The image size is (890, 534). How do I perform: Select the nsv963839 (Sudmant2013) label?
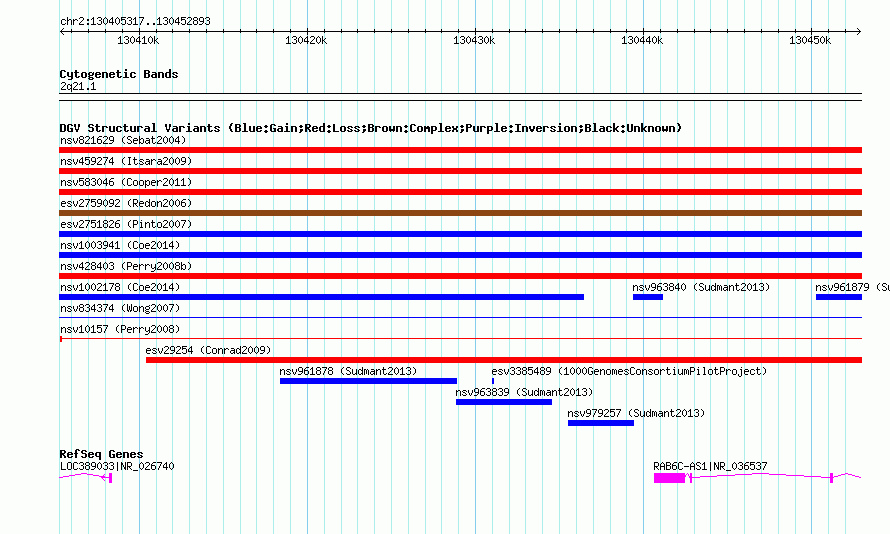pyautogui.click(x=524, y=392)
